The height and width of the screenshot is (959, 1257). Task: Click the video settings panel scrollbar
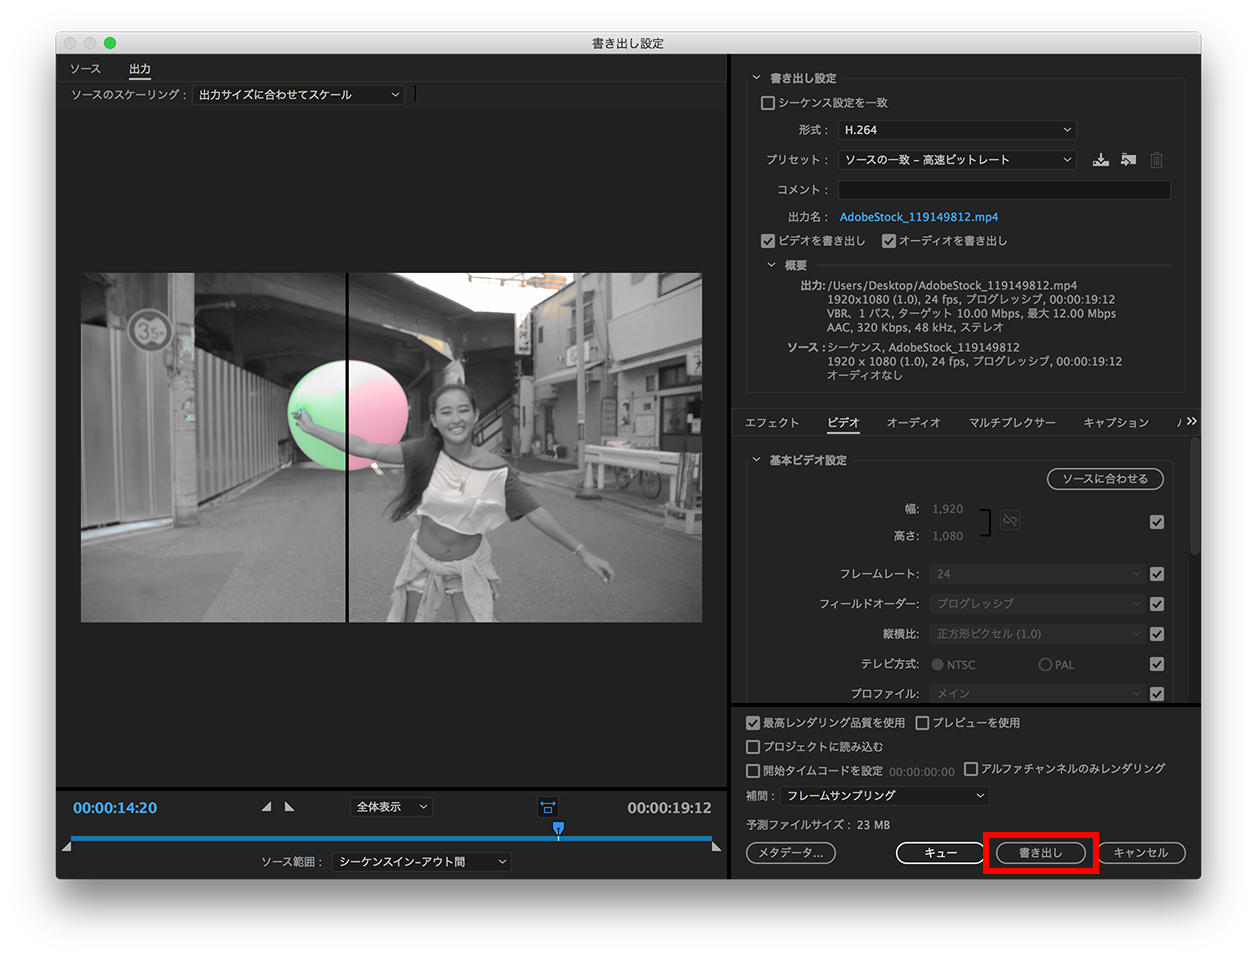(x=1194, y=497)
